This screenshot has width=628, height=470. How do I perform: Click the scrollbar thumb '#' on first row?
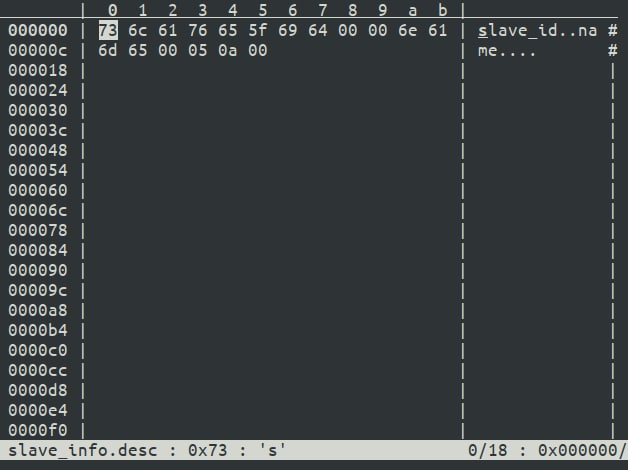pos(612,30)
